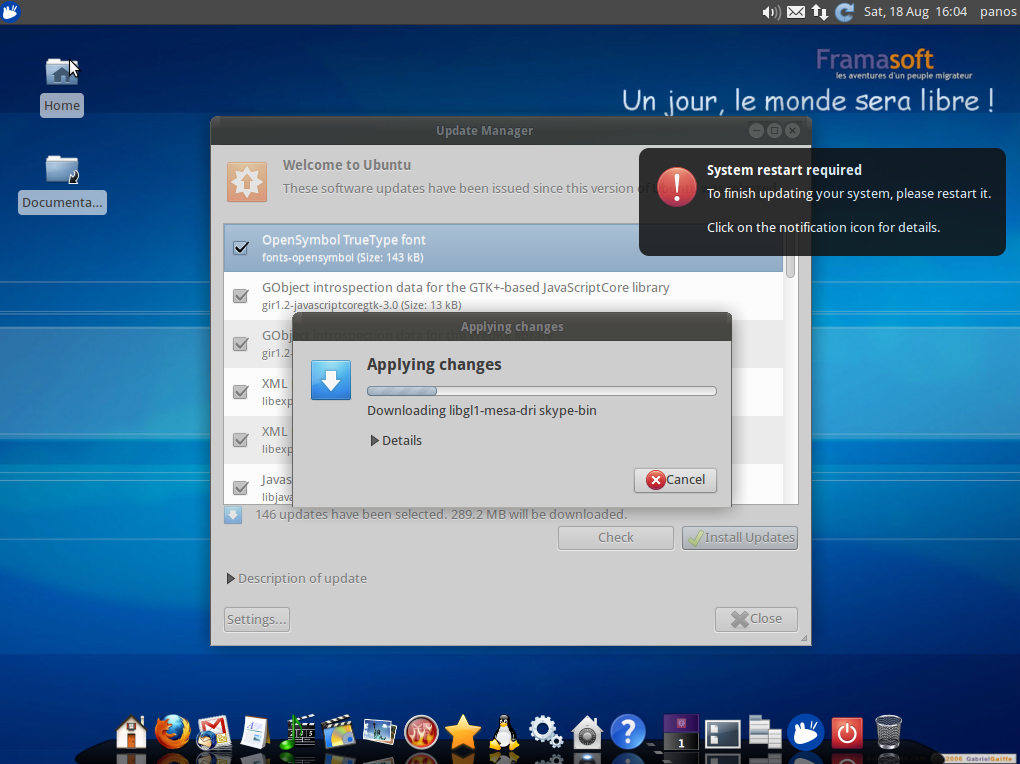The image size is (1020, 764).
Task: Click the house icon in the dock
Action: coord(131,732)
